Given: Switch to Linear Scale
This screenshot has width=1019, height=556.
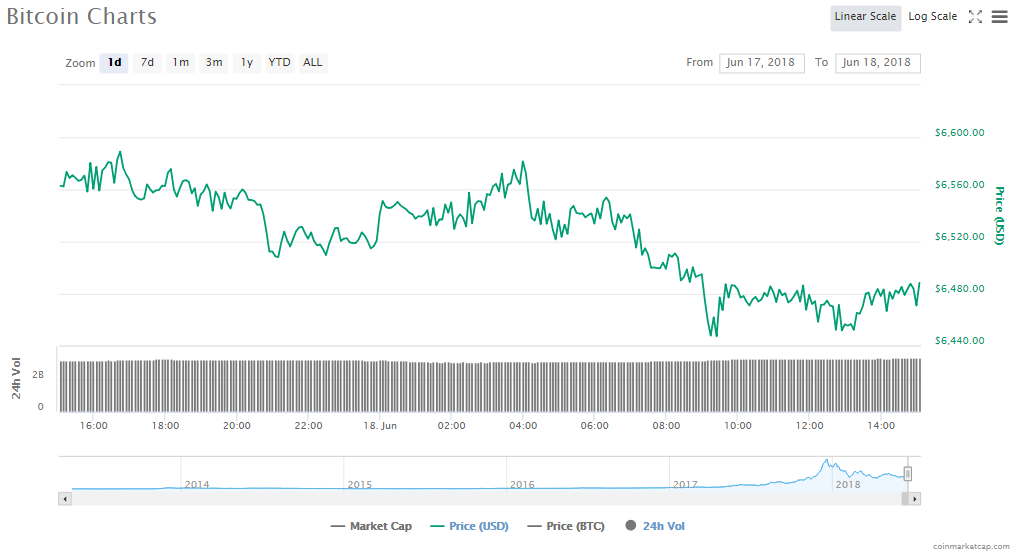Looking at the screenshot, I should click(x=865, y=17).
